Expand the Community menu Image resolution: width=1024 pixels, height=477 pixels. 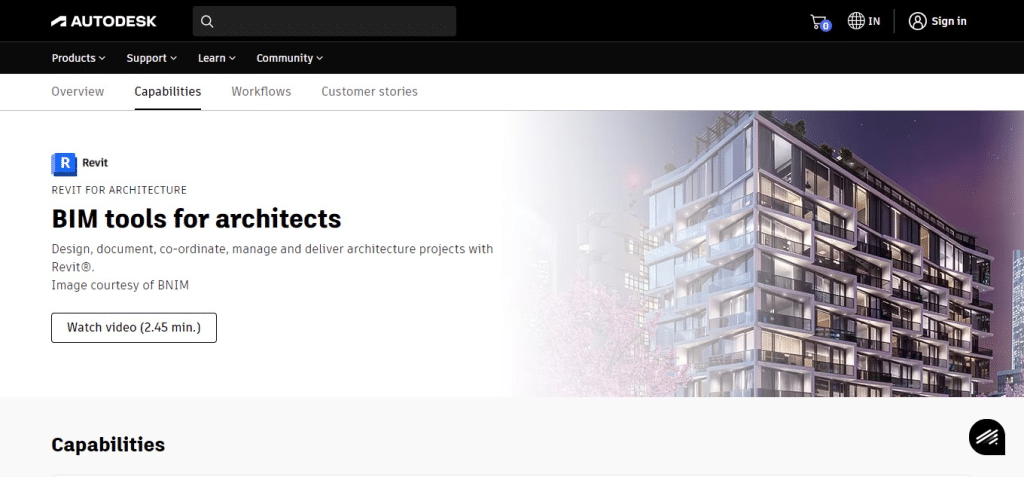289,58
